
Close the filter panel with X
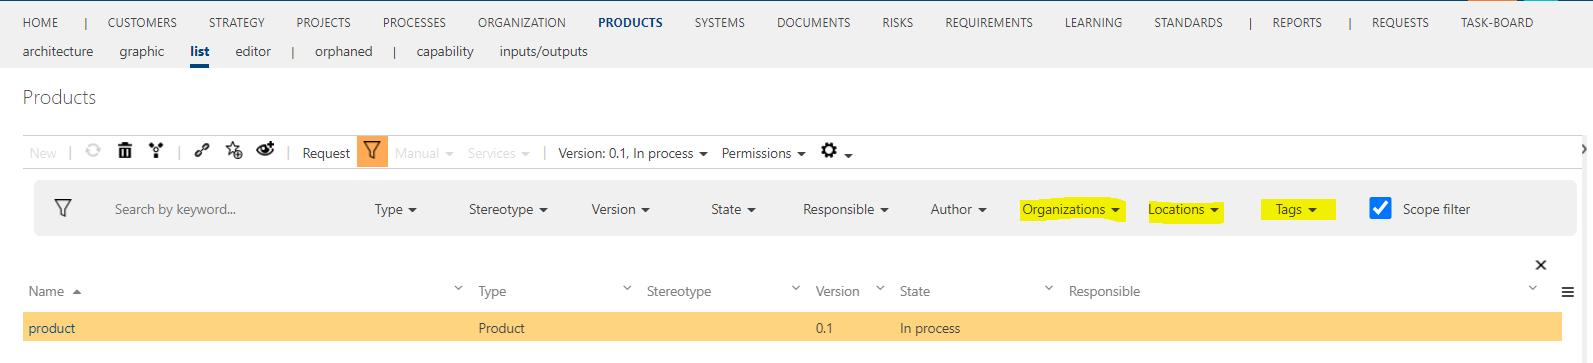[1541, 265]
